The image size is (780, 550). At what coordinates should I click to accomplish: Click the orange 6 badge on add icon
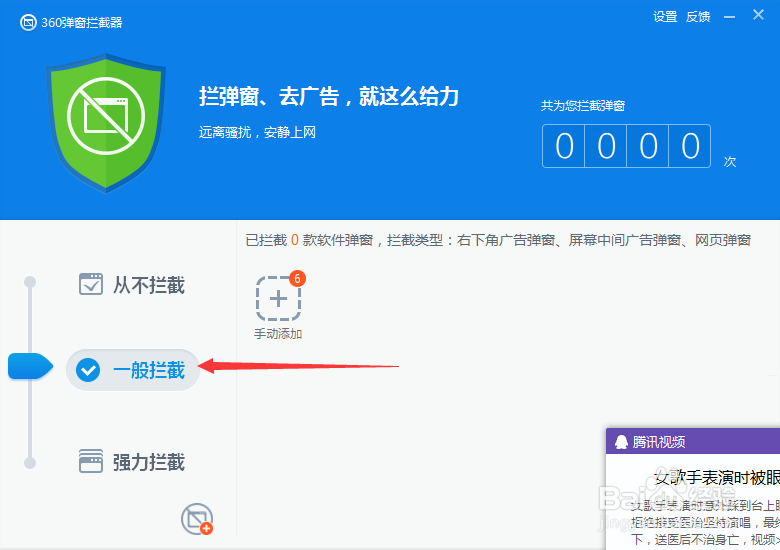click(x=297, y=278)
